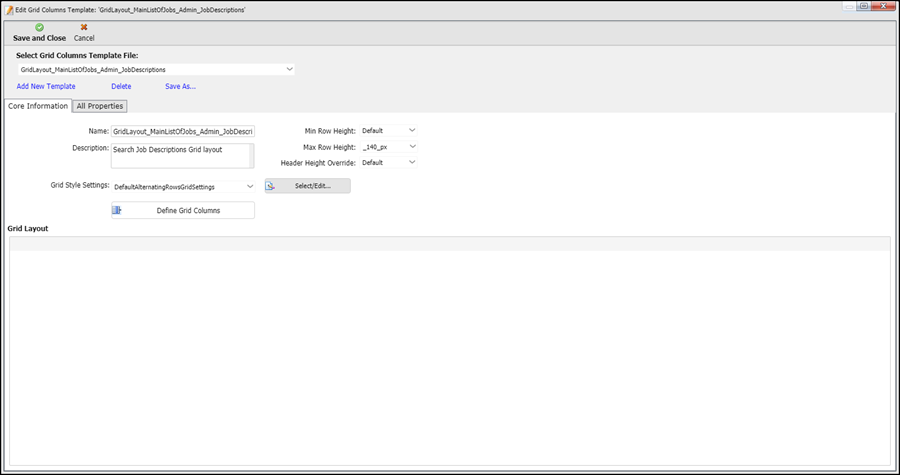Open the Min Row Height dropdown
The image size is (900, 475).
point(411,130)
